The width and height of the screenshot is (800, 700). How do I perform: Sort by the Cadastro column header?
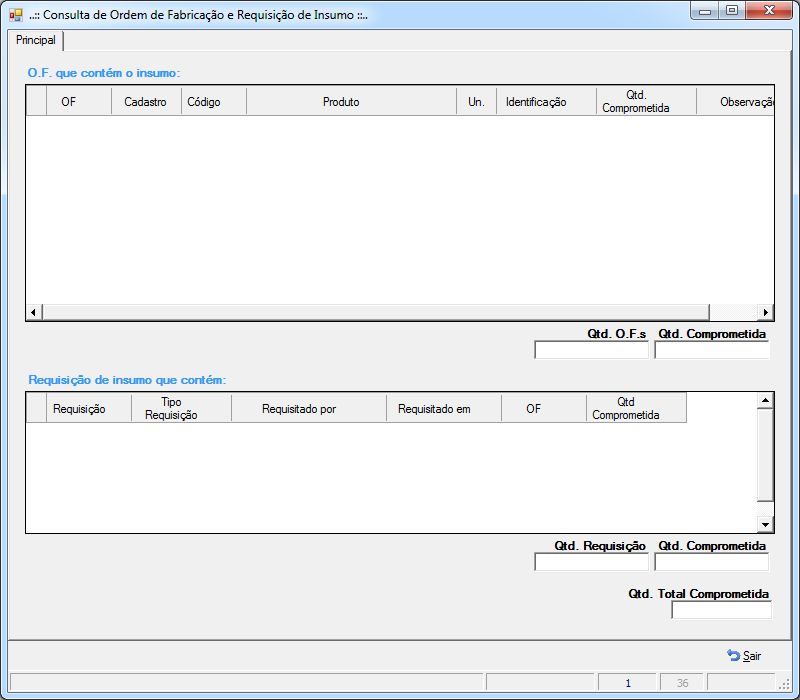click(146, 102)
